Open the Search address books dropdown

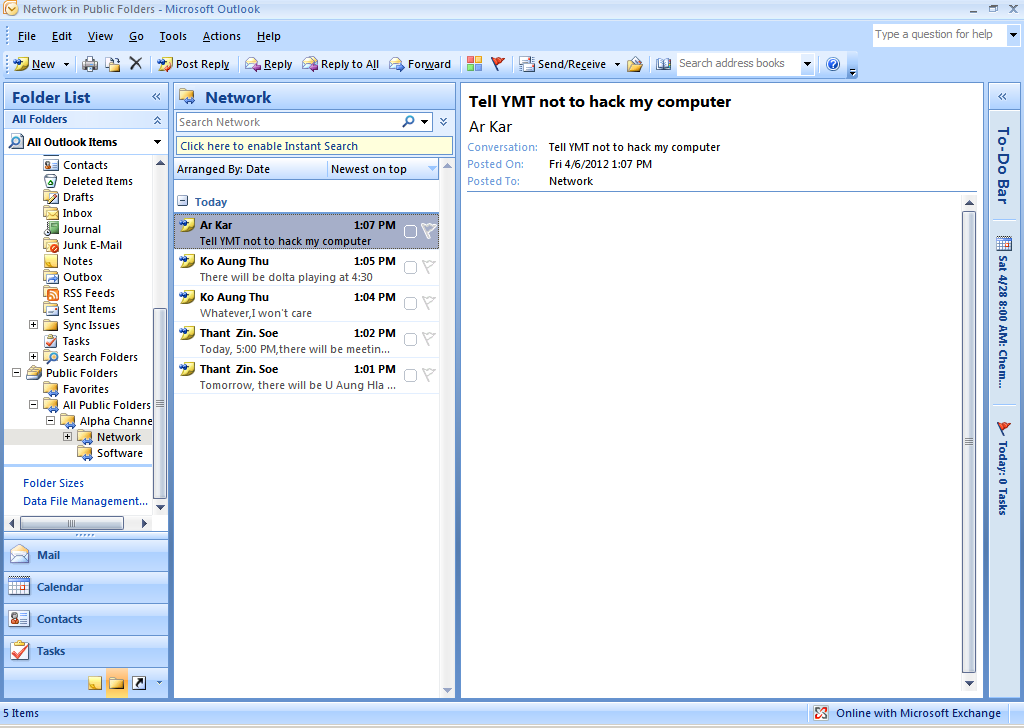tap(807, 64)
